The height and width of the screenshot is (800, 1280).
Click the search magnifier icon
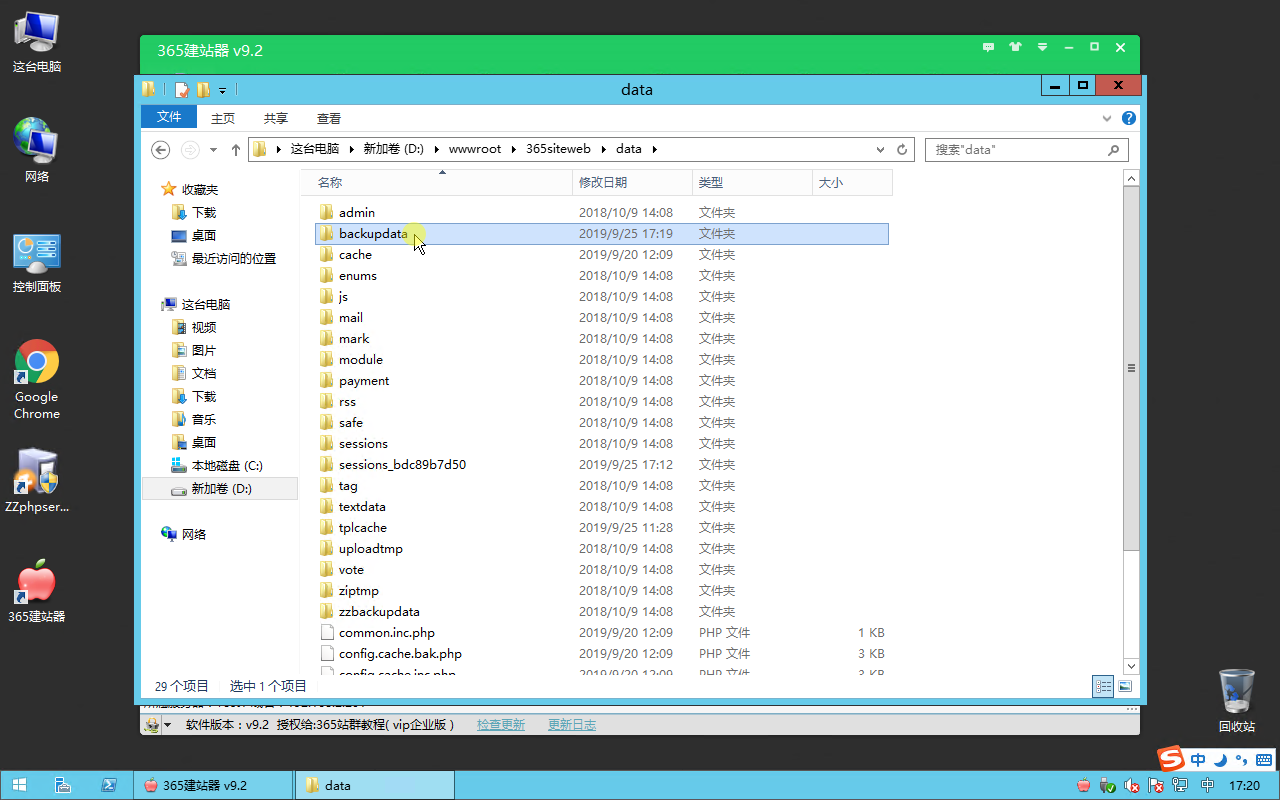tap(1114, 150)
